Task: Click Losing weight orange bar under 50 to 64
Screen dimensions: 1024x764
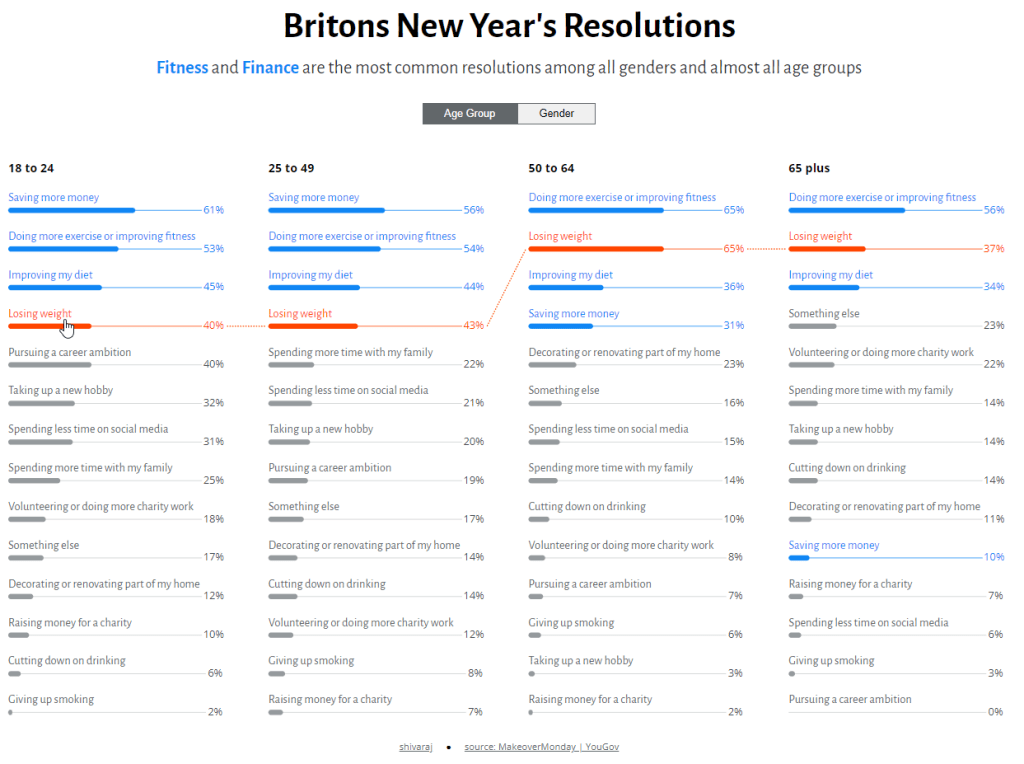Action: 596,249
